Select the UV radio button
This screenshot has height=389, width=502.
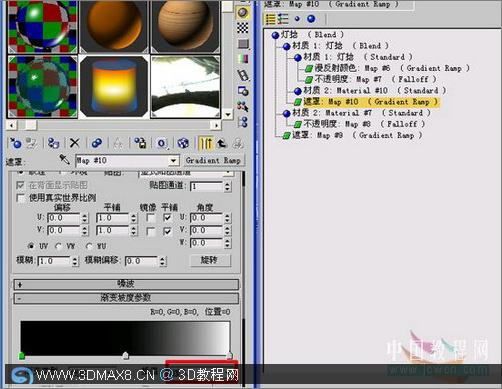coord(31,246)
